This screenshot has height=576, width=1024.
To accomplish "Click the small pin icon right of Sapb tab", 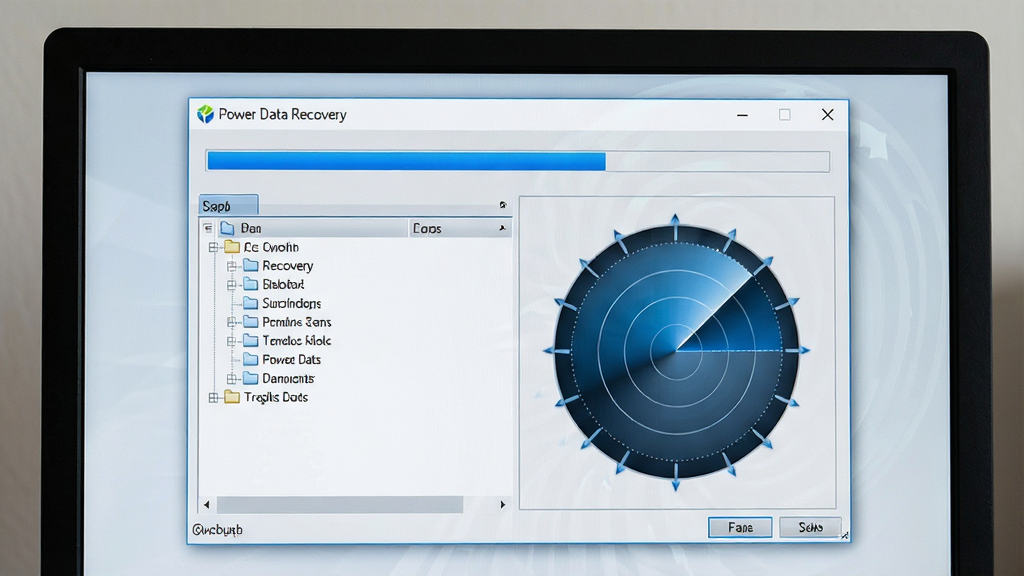I will (502, 205).
